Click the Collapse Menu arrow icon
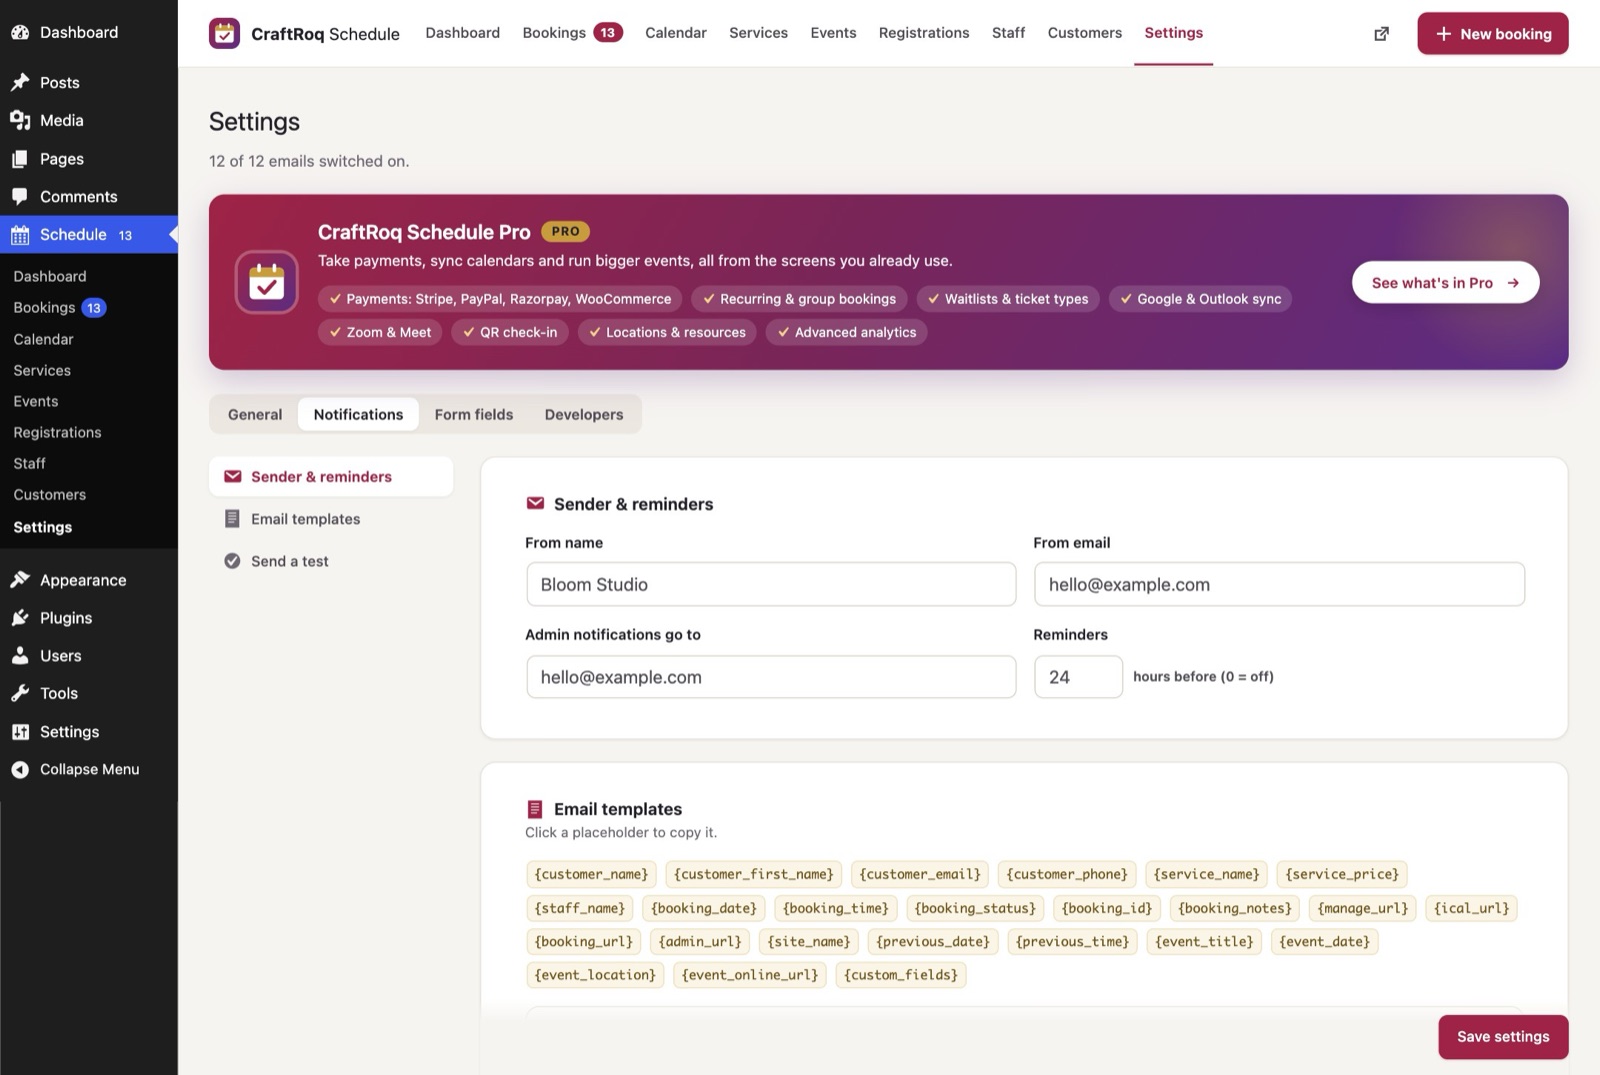This screenshot has width=1600, height=1075. [x=20, y=769]
